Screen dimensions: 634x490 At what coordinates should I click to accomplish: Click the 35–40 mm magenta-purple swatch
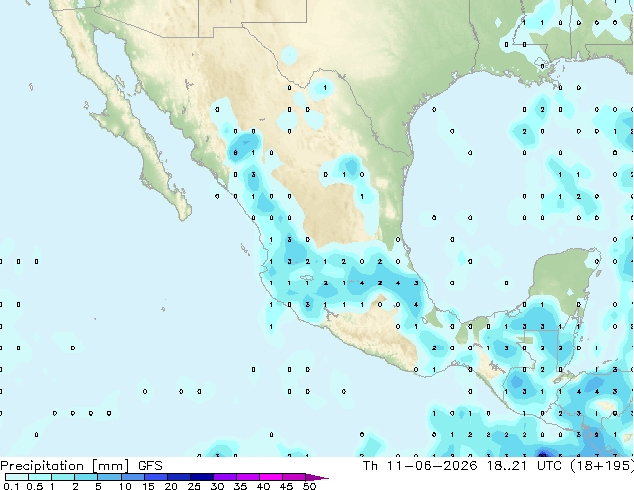tap(247, 477)
